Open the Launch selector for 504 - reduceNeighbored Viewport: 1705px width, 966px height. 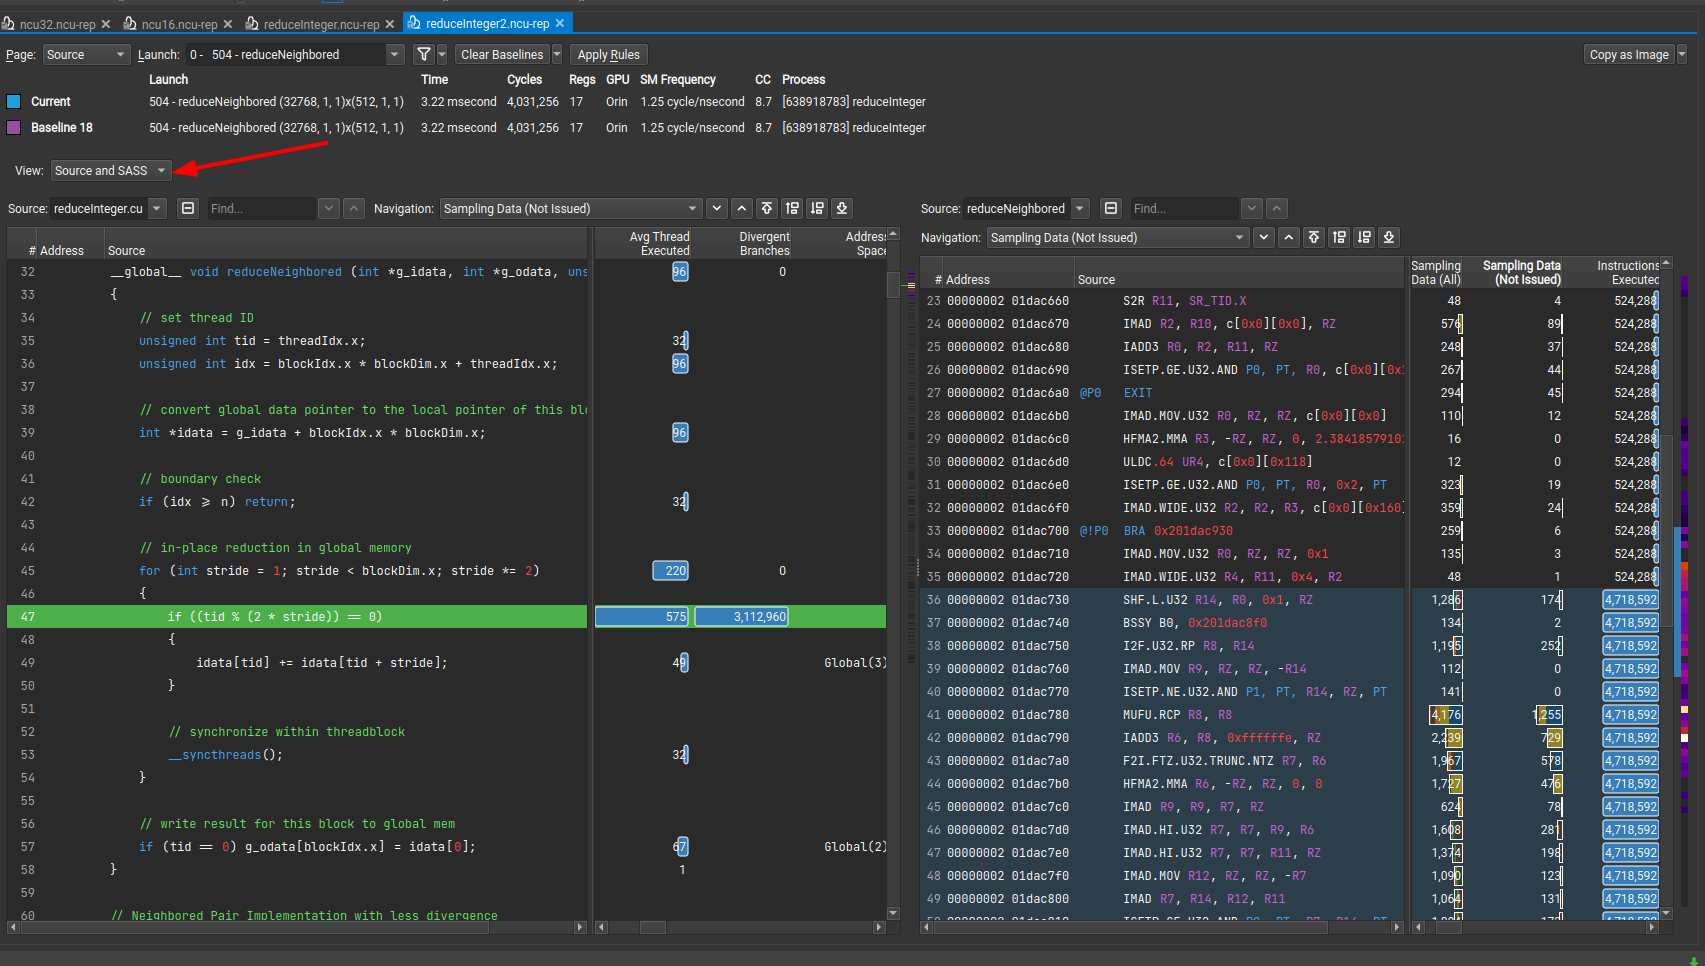point(295,54)
